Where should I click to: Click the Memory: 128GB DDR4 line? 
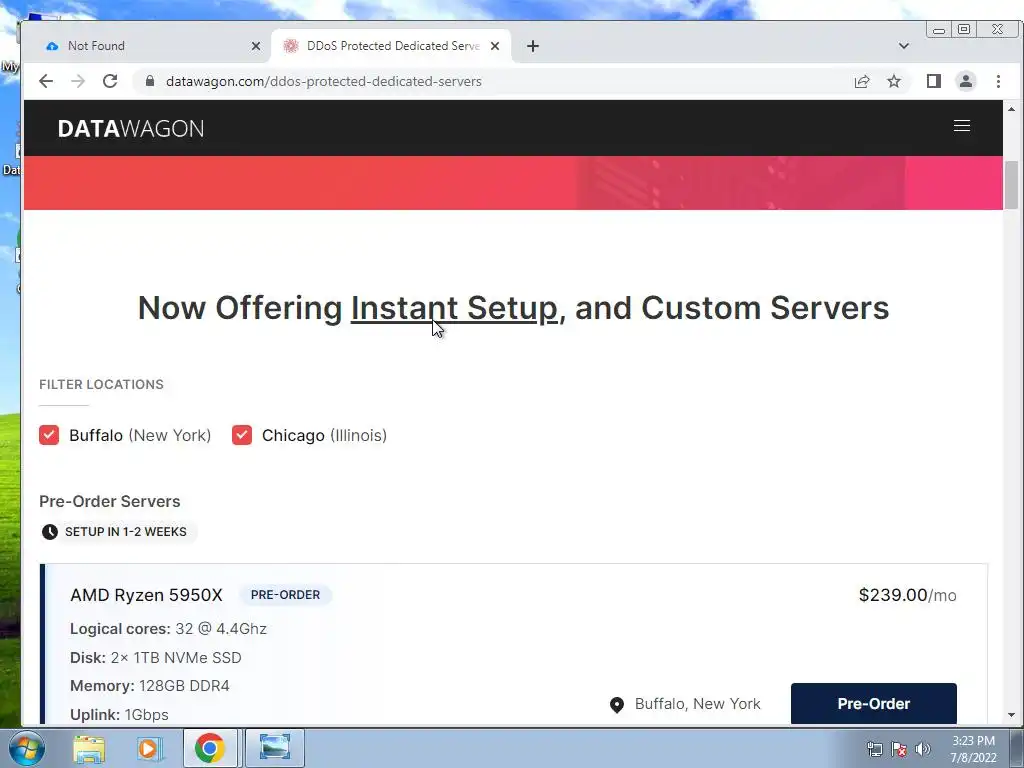(x=150, y=686)
